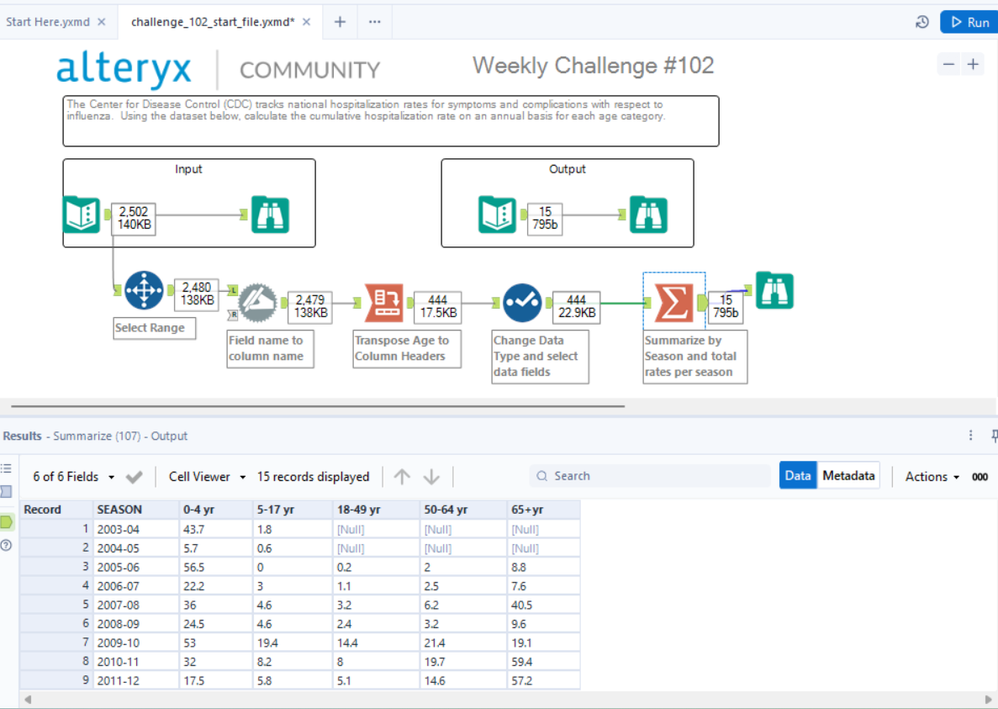Open workflow run history icon
Screen dimensions: 998x709
coord(922,22)
